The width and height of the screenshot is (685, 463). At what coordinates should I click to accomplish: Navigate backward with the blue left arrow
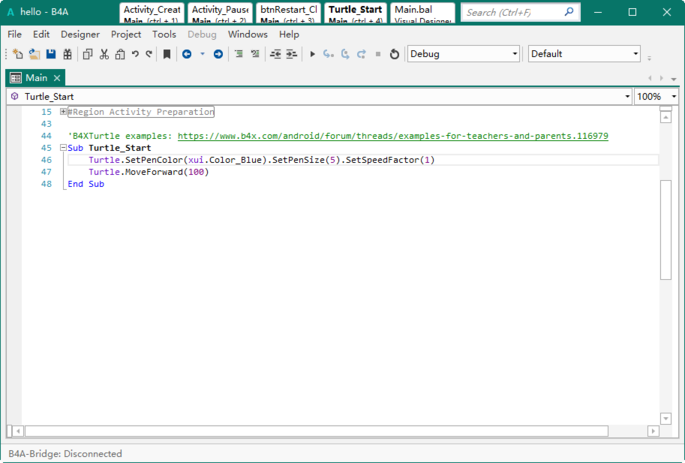[x=187, y=54]
